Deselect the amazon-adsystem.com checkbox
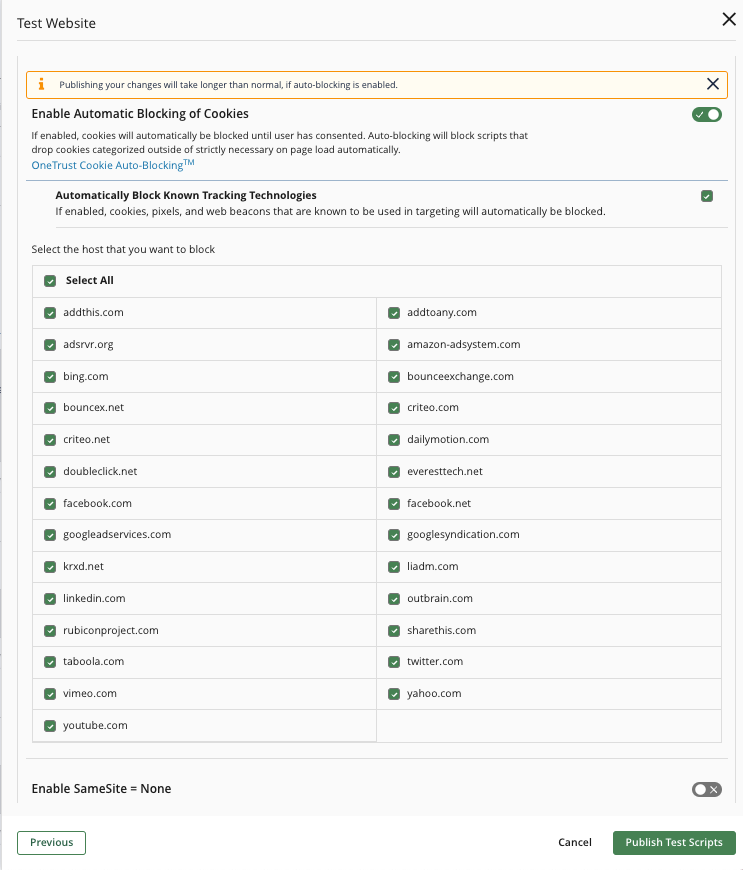Image resolution: width=743 pixels, height=870 pixels. pyautogui.click(x=394, y=345)
